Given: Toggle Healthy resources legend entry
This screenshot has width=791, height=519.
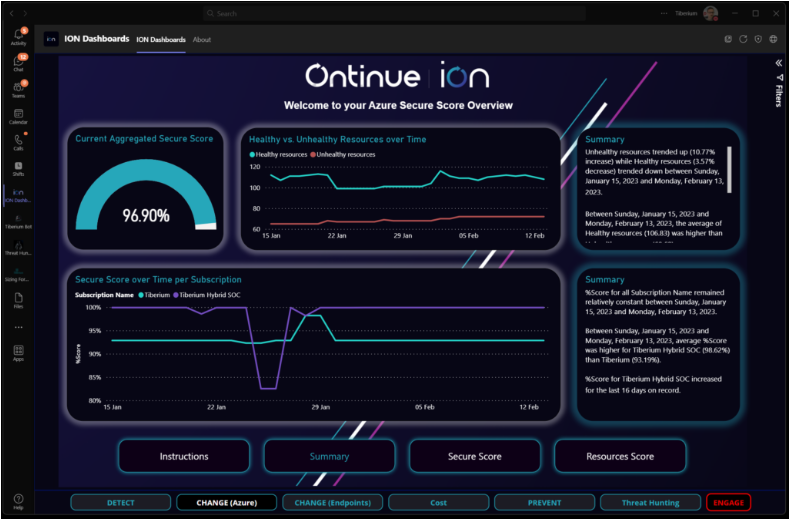Looking at the screenshot, I should click(x=278, y=155).
